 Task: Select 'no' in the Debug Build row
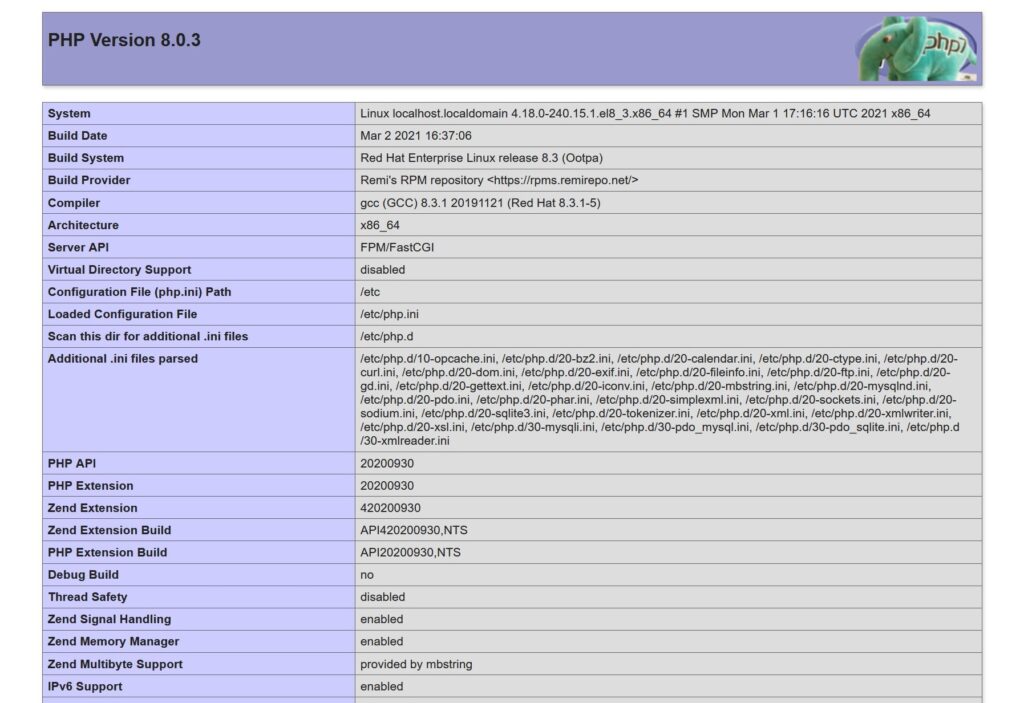click(367, 575)
